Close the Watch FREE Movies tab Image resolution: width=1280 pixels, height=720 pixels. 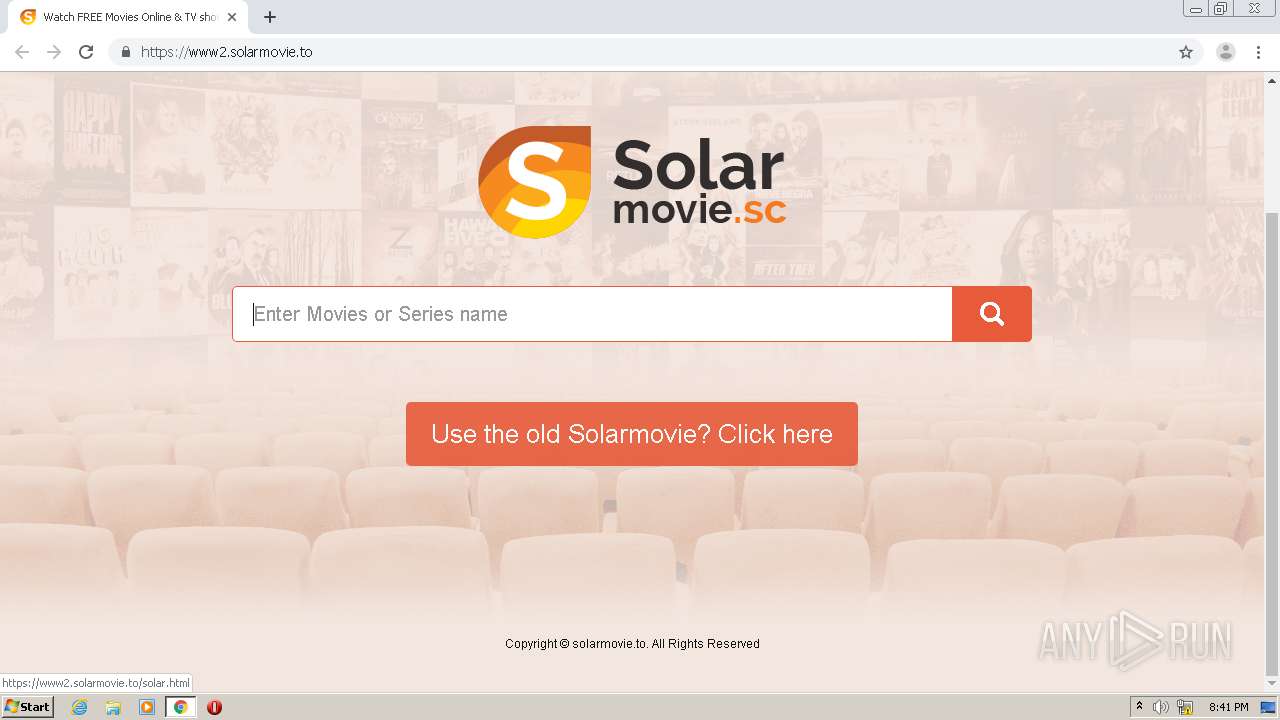231,17
